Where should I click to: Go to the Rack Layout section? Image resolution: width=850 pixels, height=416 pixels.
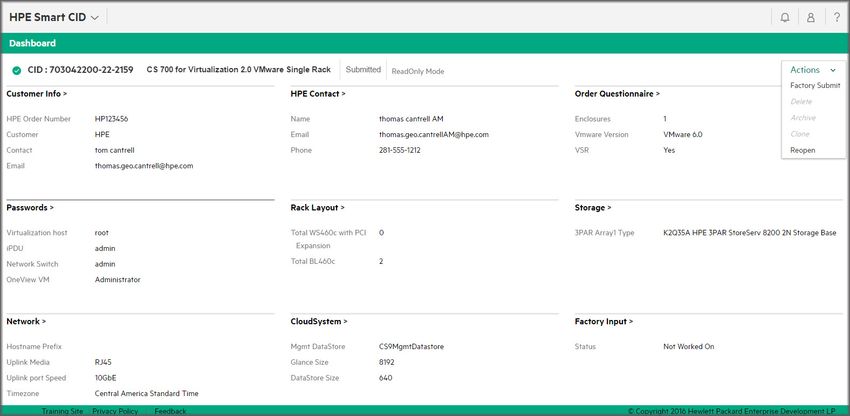point(318,208)
